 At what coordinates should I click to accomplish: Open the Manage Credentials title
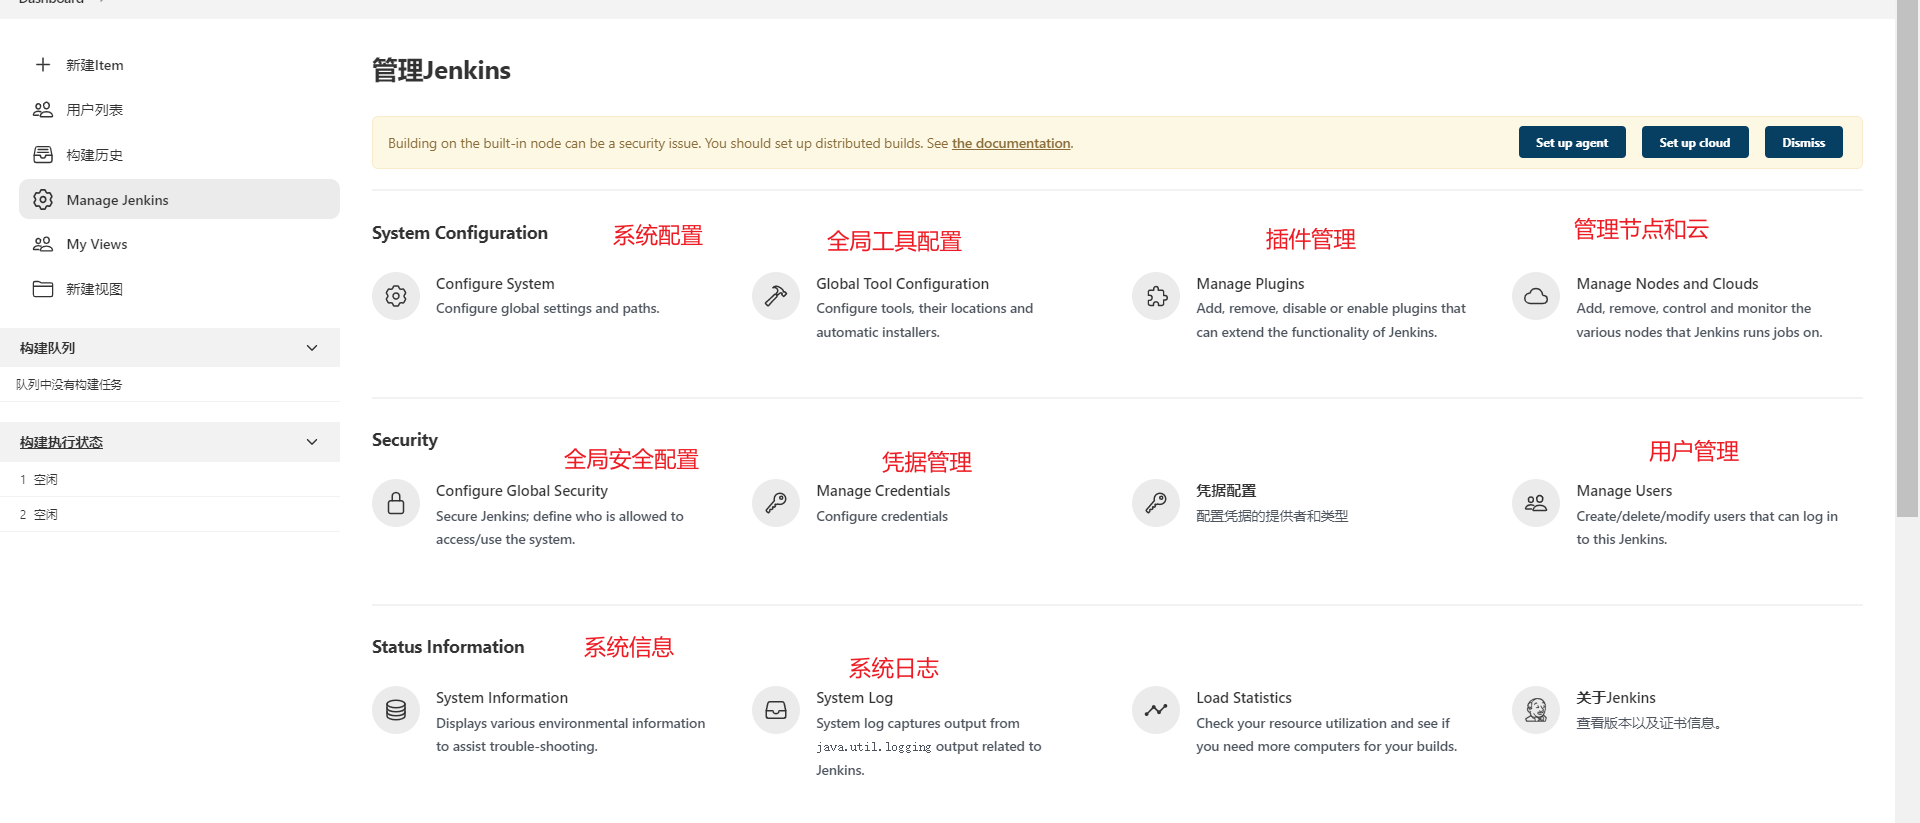coord(883,491)
